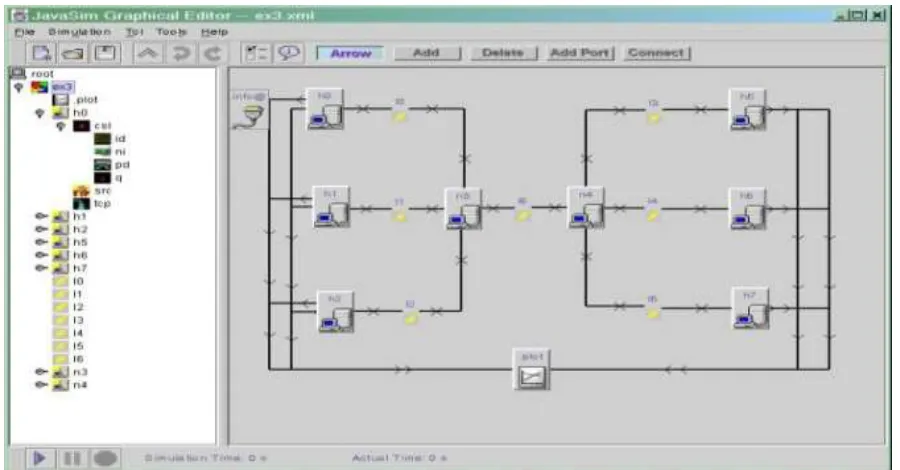Click the New file toolbar icon
The width and height of the screenshot is (900, 470).
coord(42,53)
